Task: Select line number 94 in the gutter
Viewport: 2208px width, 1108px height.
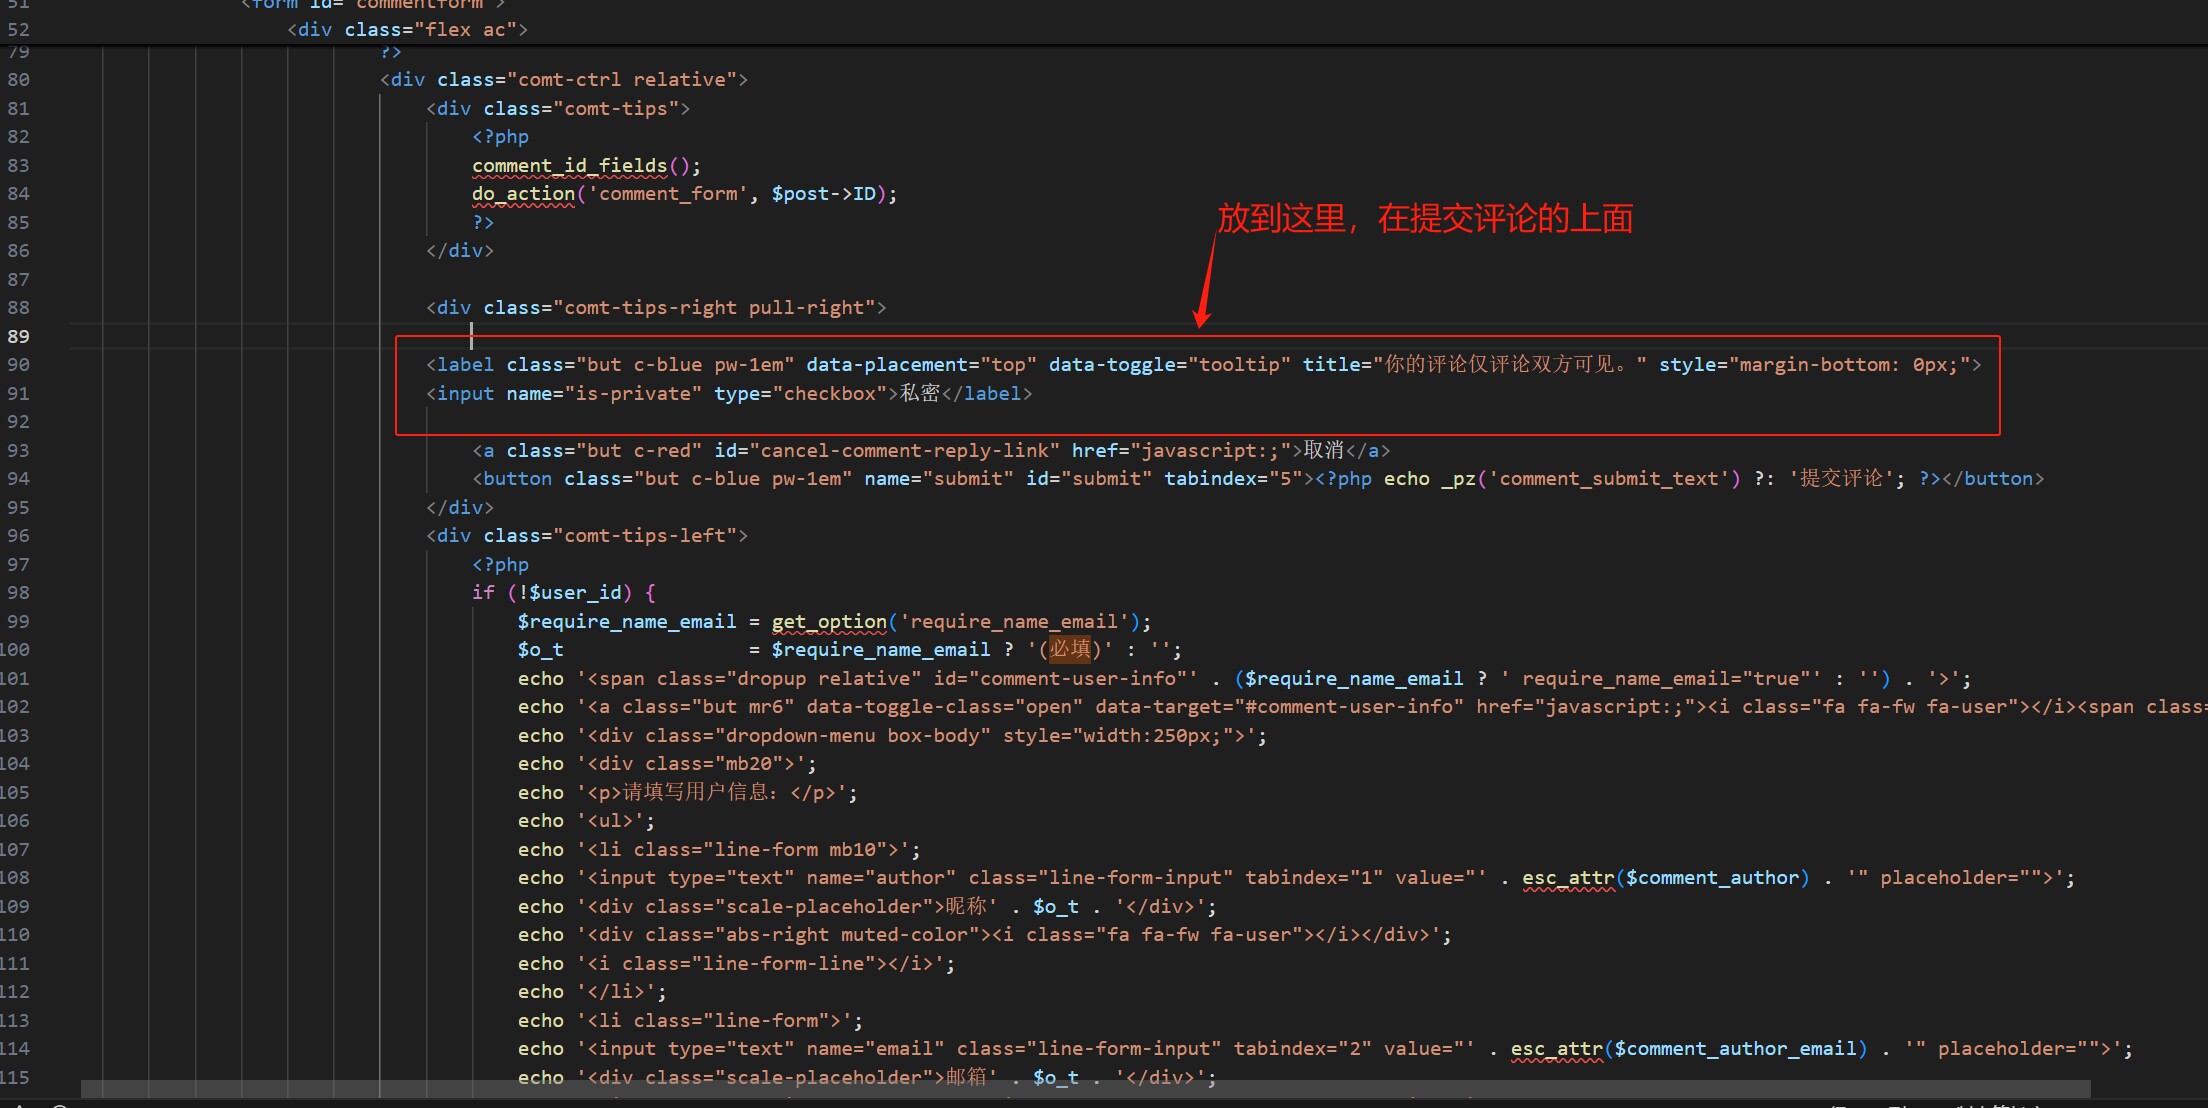Action: pos(19,478)
